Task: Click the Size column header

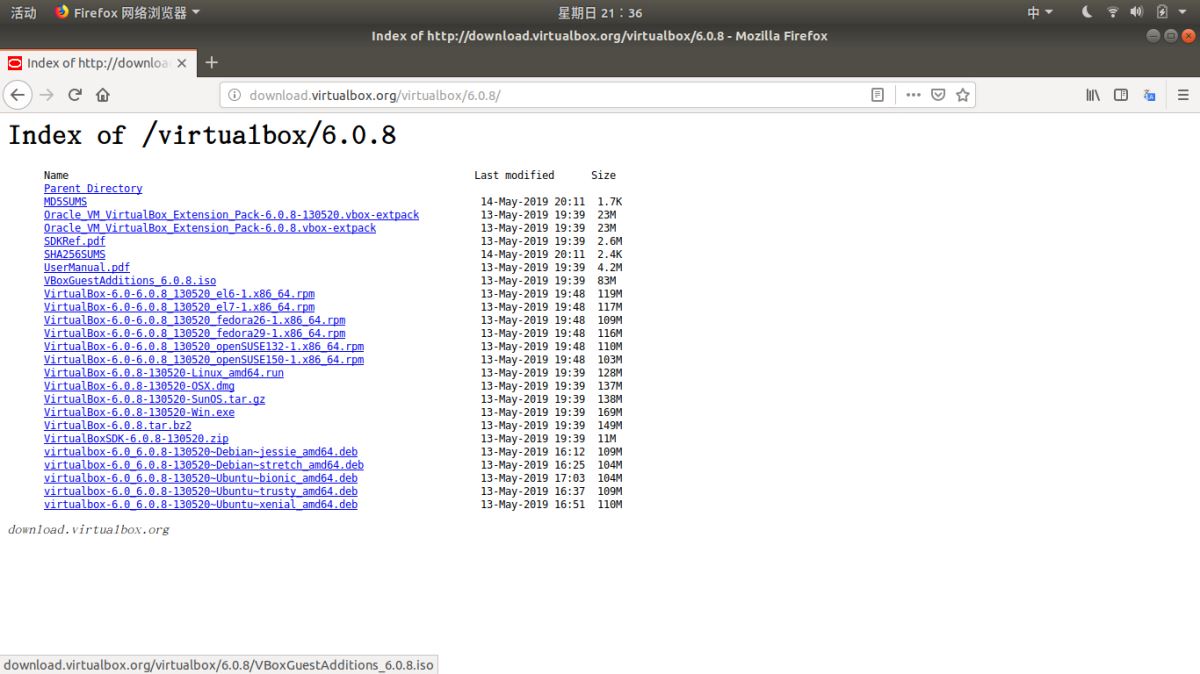Action: click(603, 175)
